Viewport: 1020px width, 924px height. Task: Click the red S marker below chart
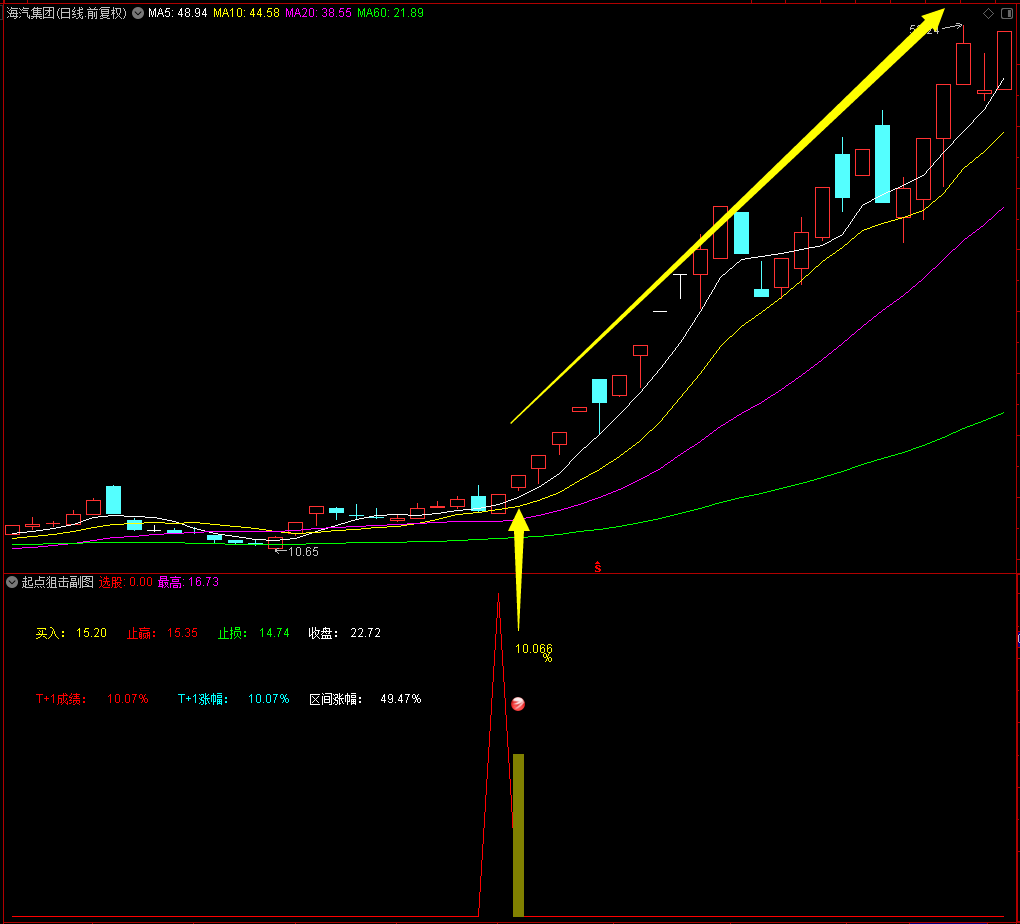(x=597, y=567)
